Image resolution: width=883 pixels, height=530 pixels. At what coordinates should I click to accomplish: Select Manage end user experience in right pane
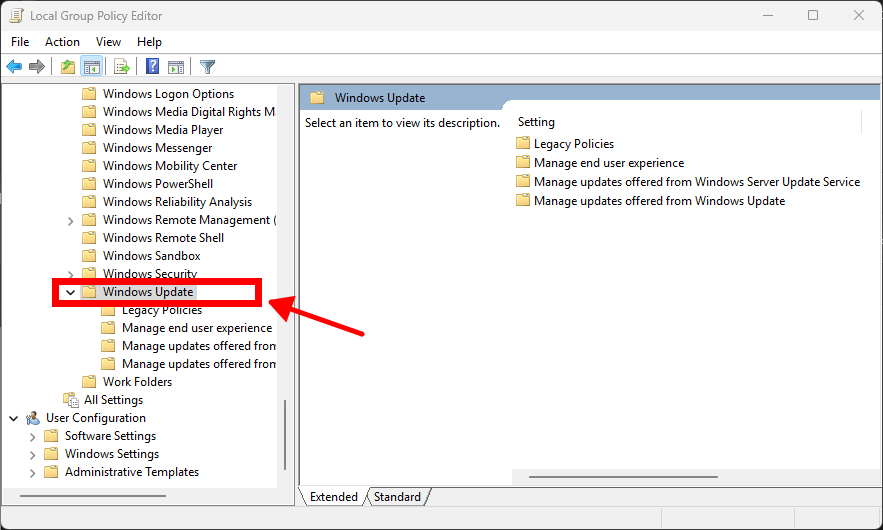608,163
